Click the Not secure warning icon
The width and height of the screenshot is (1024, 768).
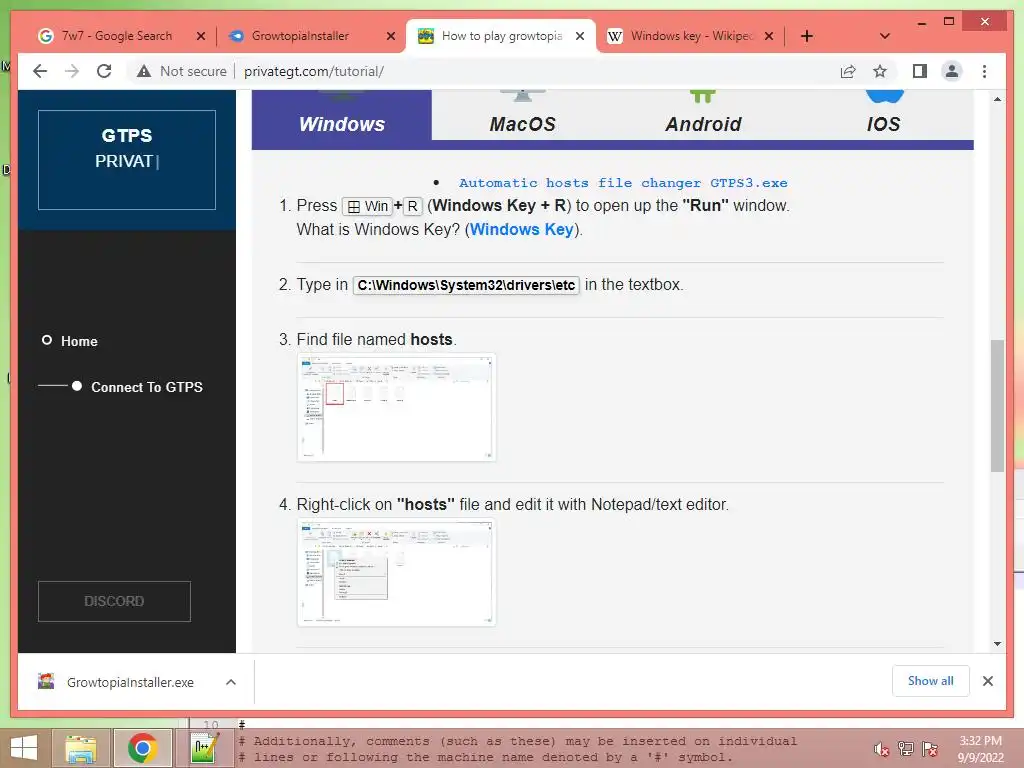[144, 71]
